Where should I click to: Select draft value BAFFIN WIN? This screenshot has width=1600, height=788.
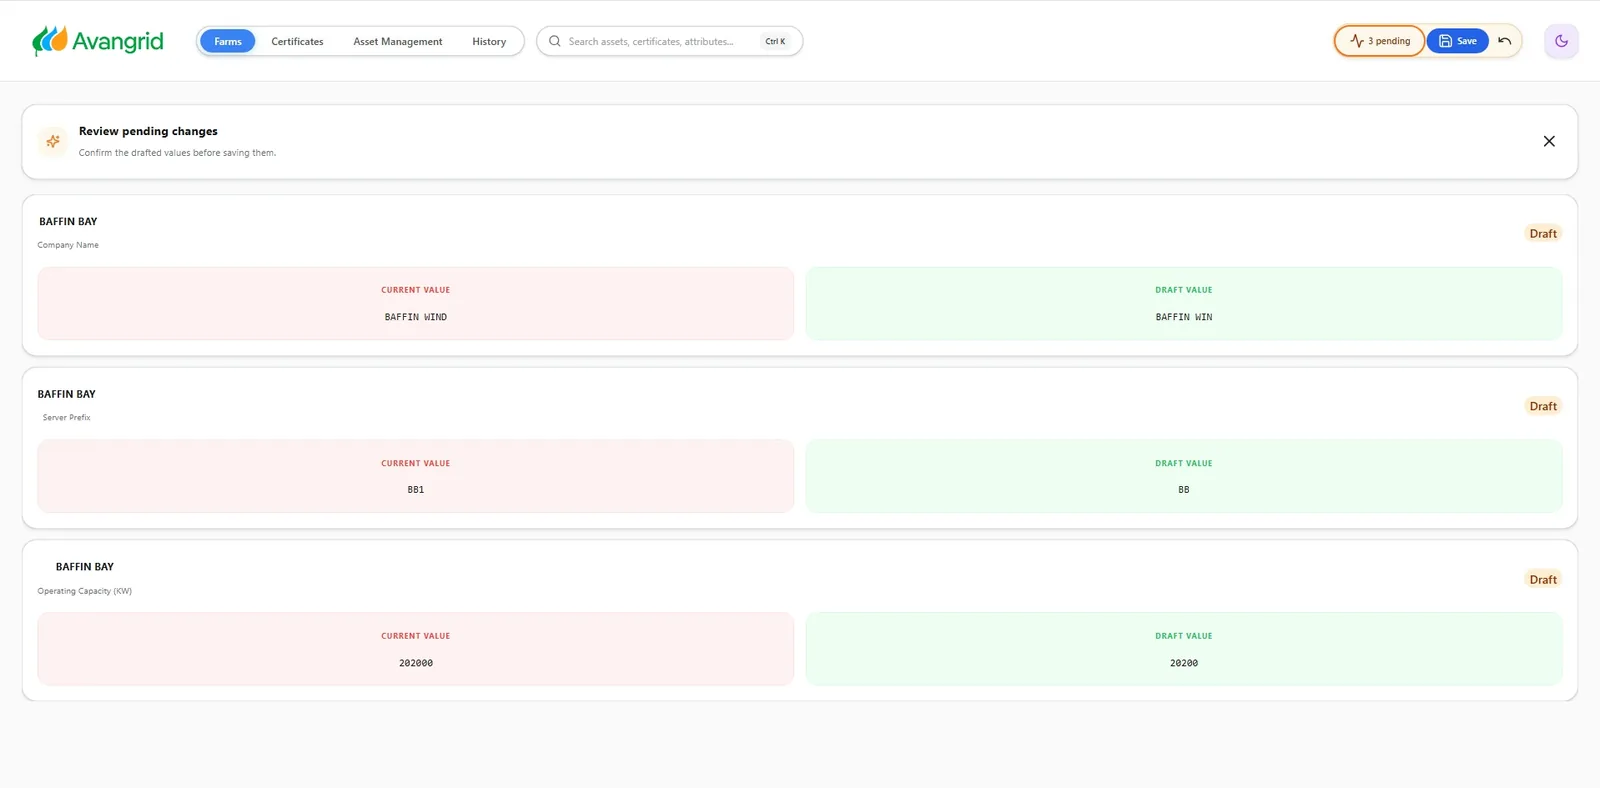(x=1184, y=317)
